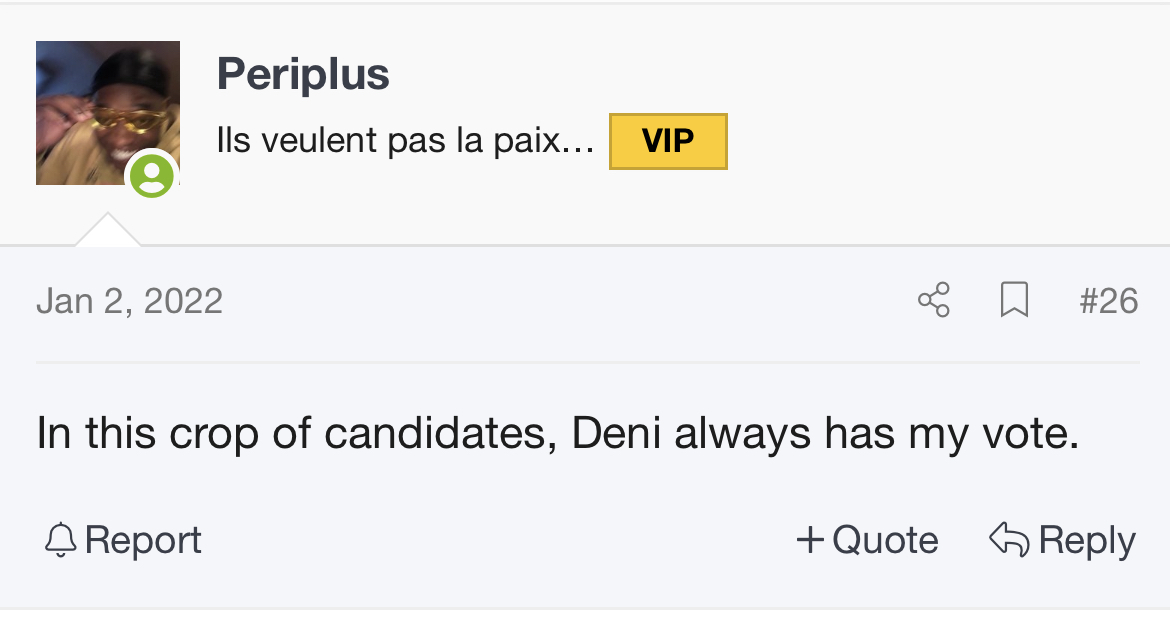This screenshot has height=625, width=1170.
Task: Click the triangular pointer beneath the avatar
Action: pyautogui.click(x=107, y=229)
